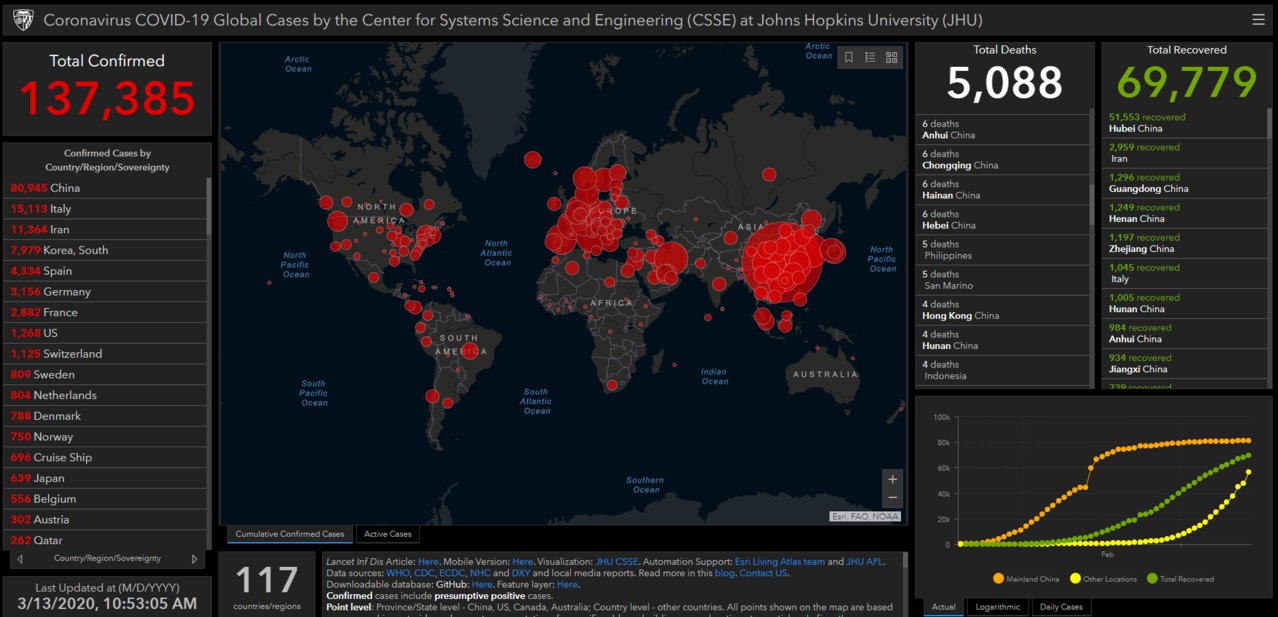Go to next country list view arrow
1278x617 pixels.
(194, 559)
